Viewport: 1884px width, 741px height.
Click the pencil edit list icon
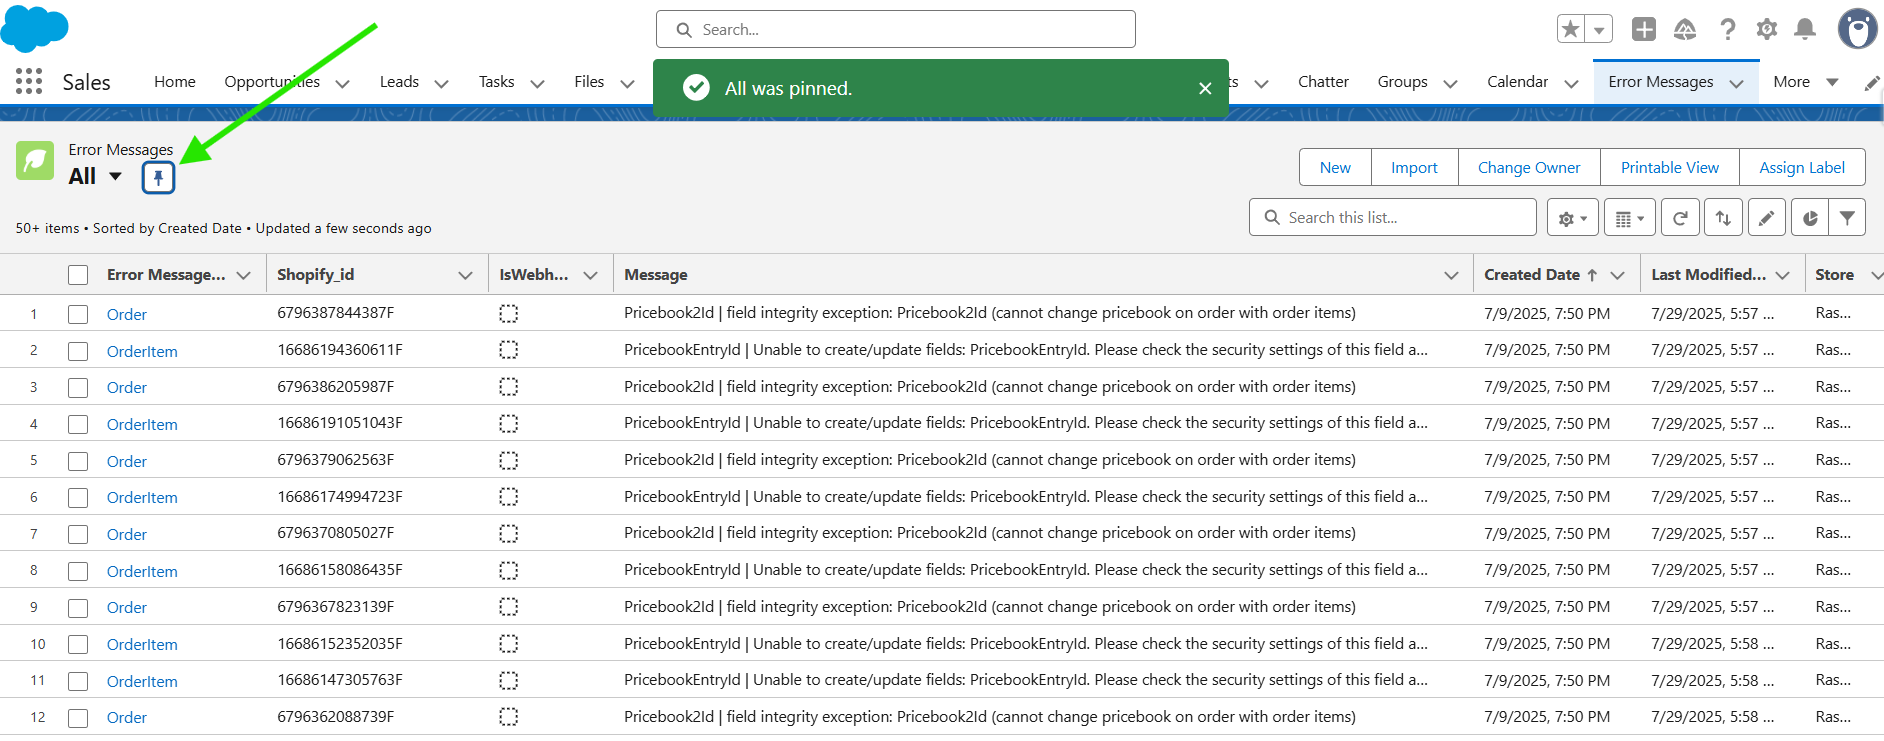(1766, 218)
